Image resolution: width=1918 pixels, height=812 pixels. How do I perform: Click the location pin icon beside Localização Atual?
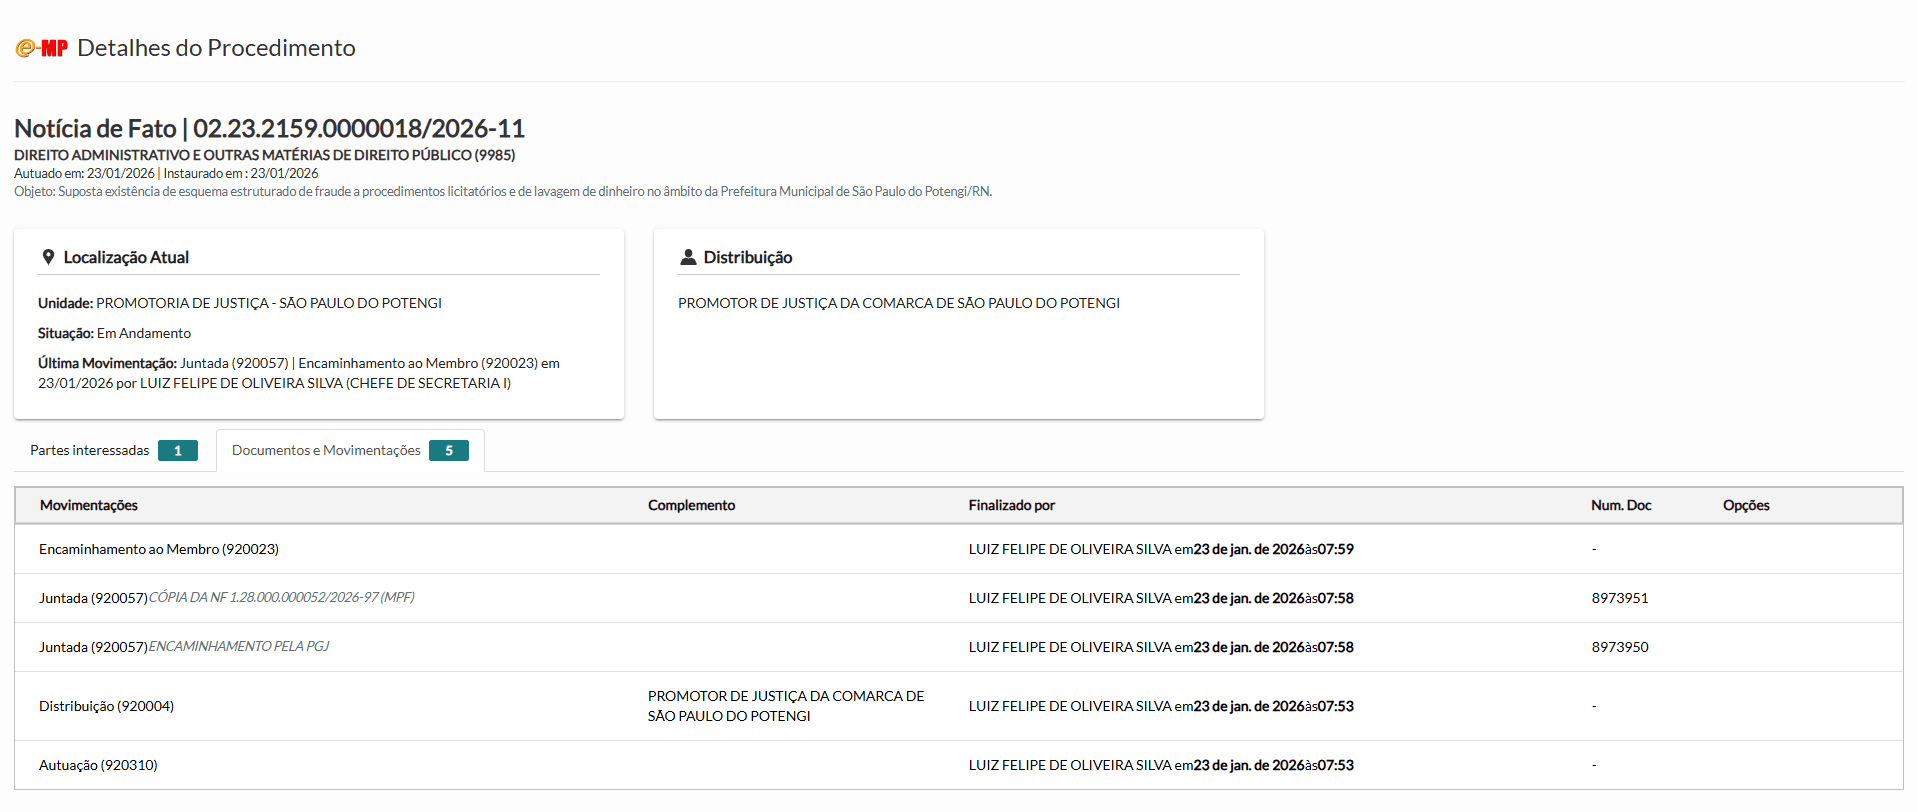(x=48, y=257)
